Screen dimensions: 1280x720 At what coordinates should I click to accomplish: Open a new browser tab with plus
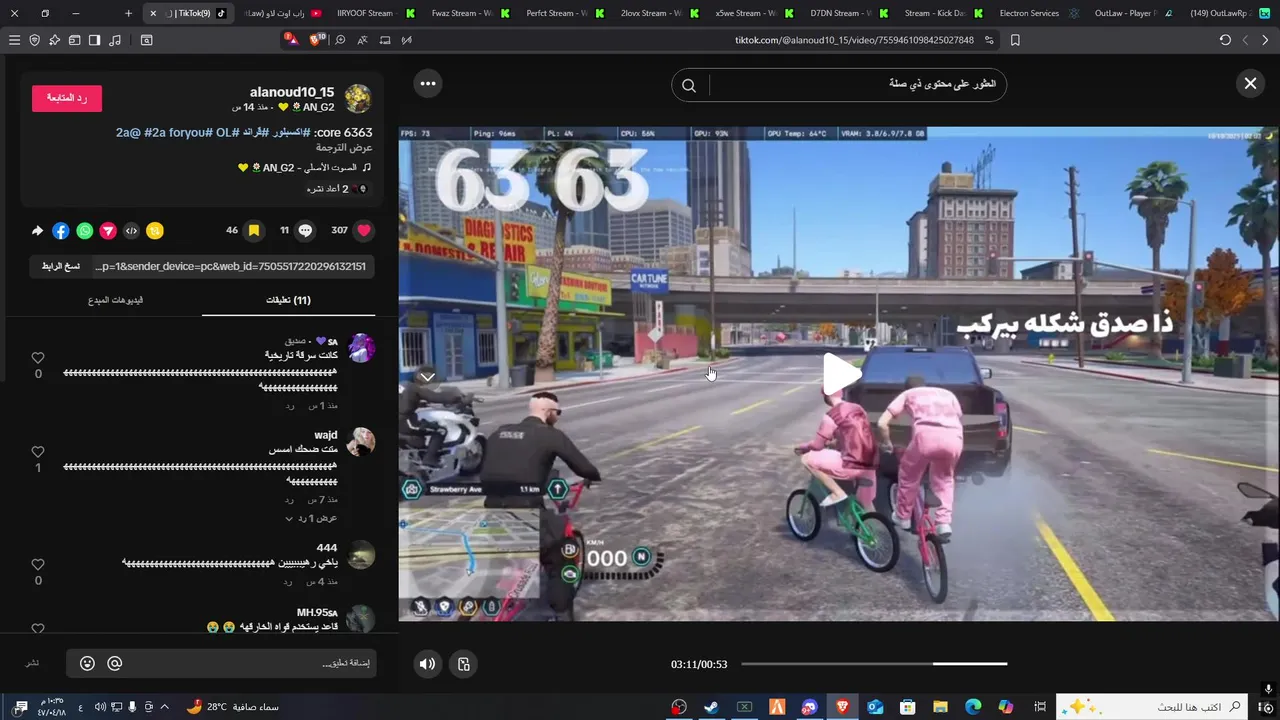pyautogui.click(x=128, y=13)
